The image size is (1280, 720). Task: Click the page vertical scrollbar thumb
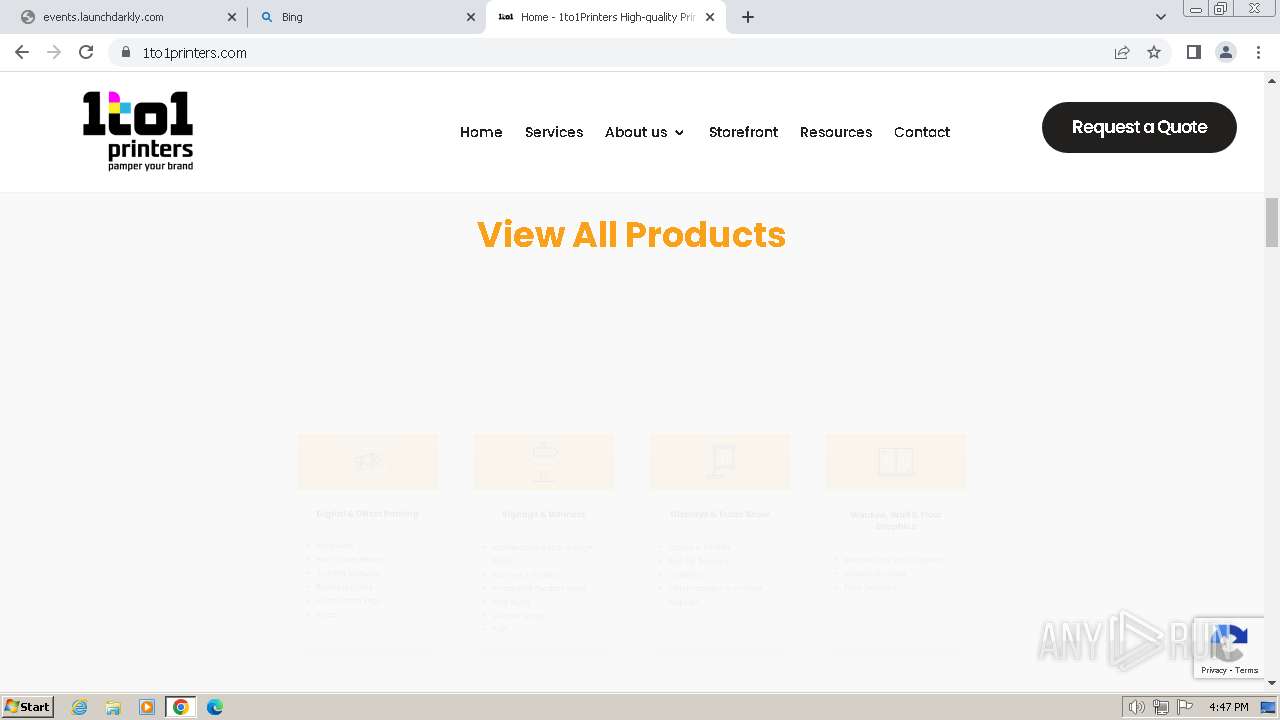pos(1272,222)
